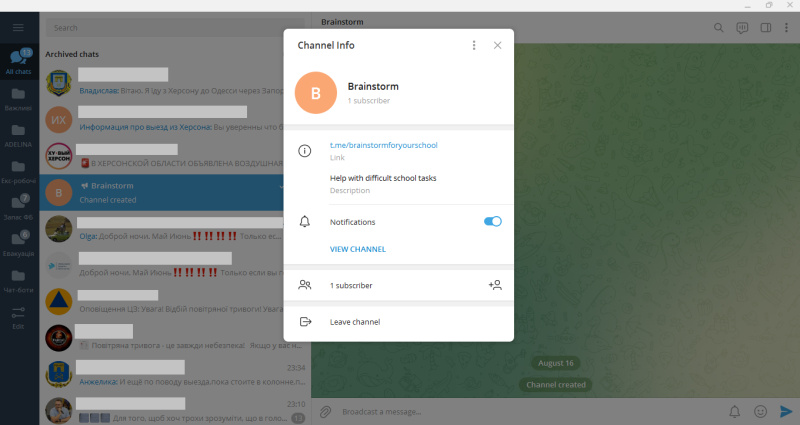Open the emoji picker

pyautogui.click(x=760, y=411)
